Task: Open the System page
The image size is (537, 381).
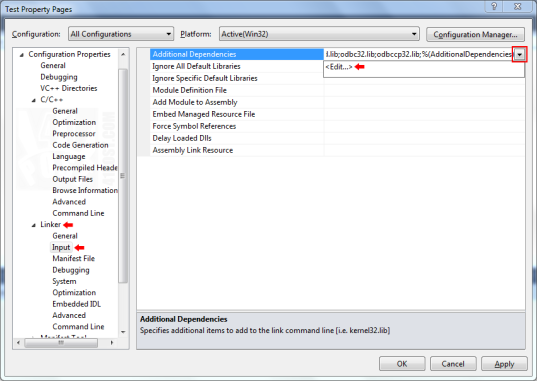Action: 64,281
